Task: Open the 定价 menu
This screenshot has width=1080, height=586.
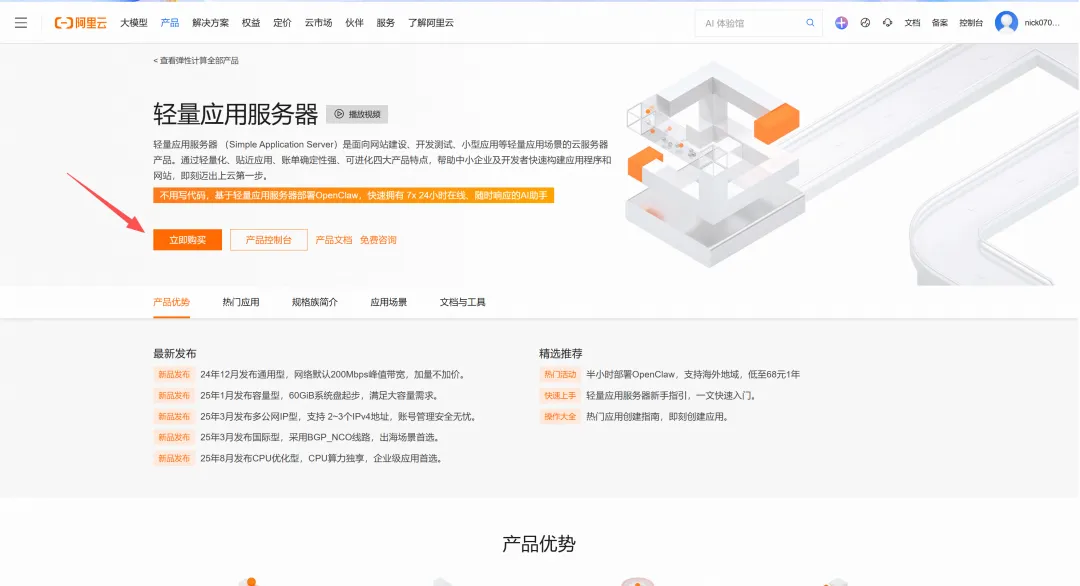Action: coord(282,23)
